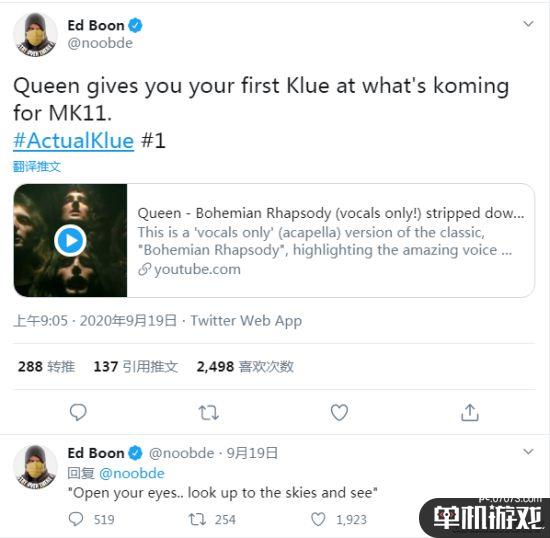Click the share icon under main tweet
The image size is (550, 538).
pyautogui.click(x=470, y=412)
